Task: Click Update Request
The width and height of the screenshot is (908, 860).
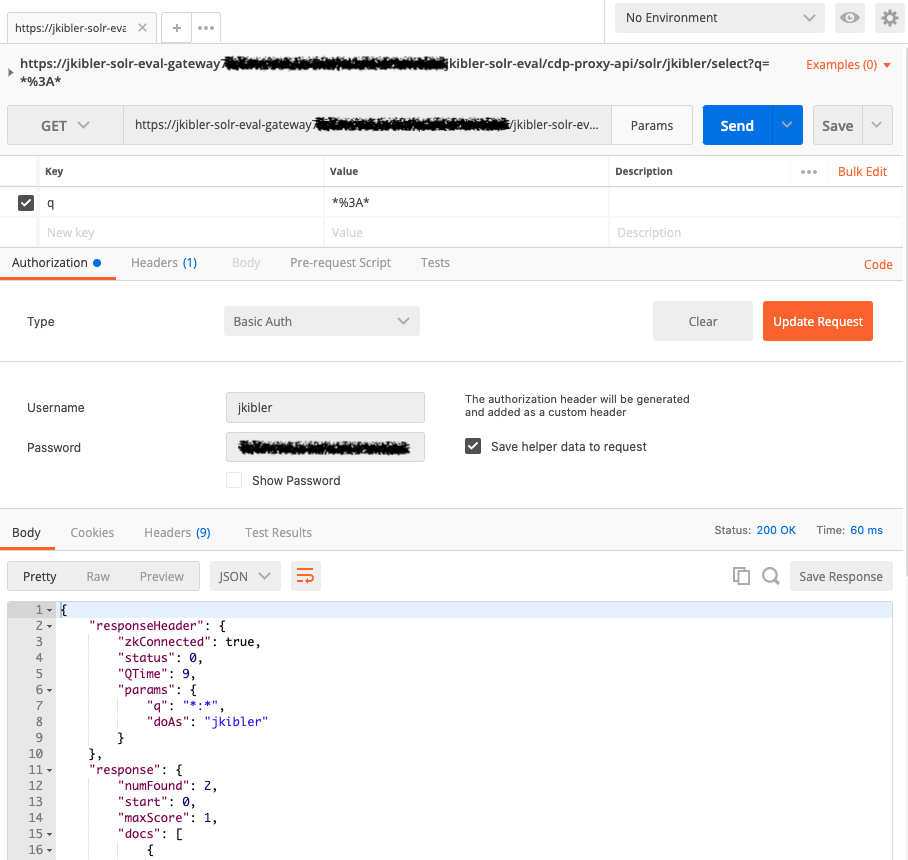Action: click(x=817, y=321)
